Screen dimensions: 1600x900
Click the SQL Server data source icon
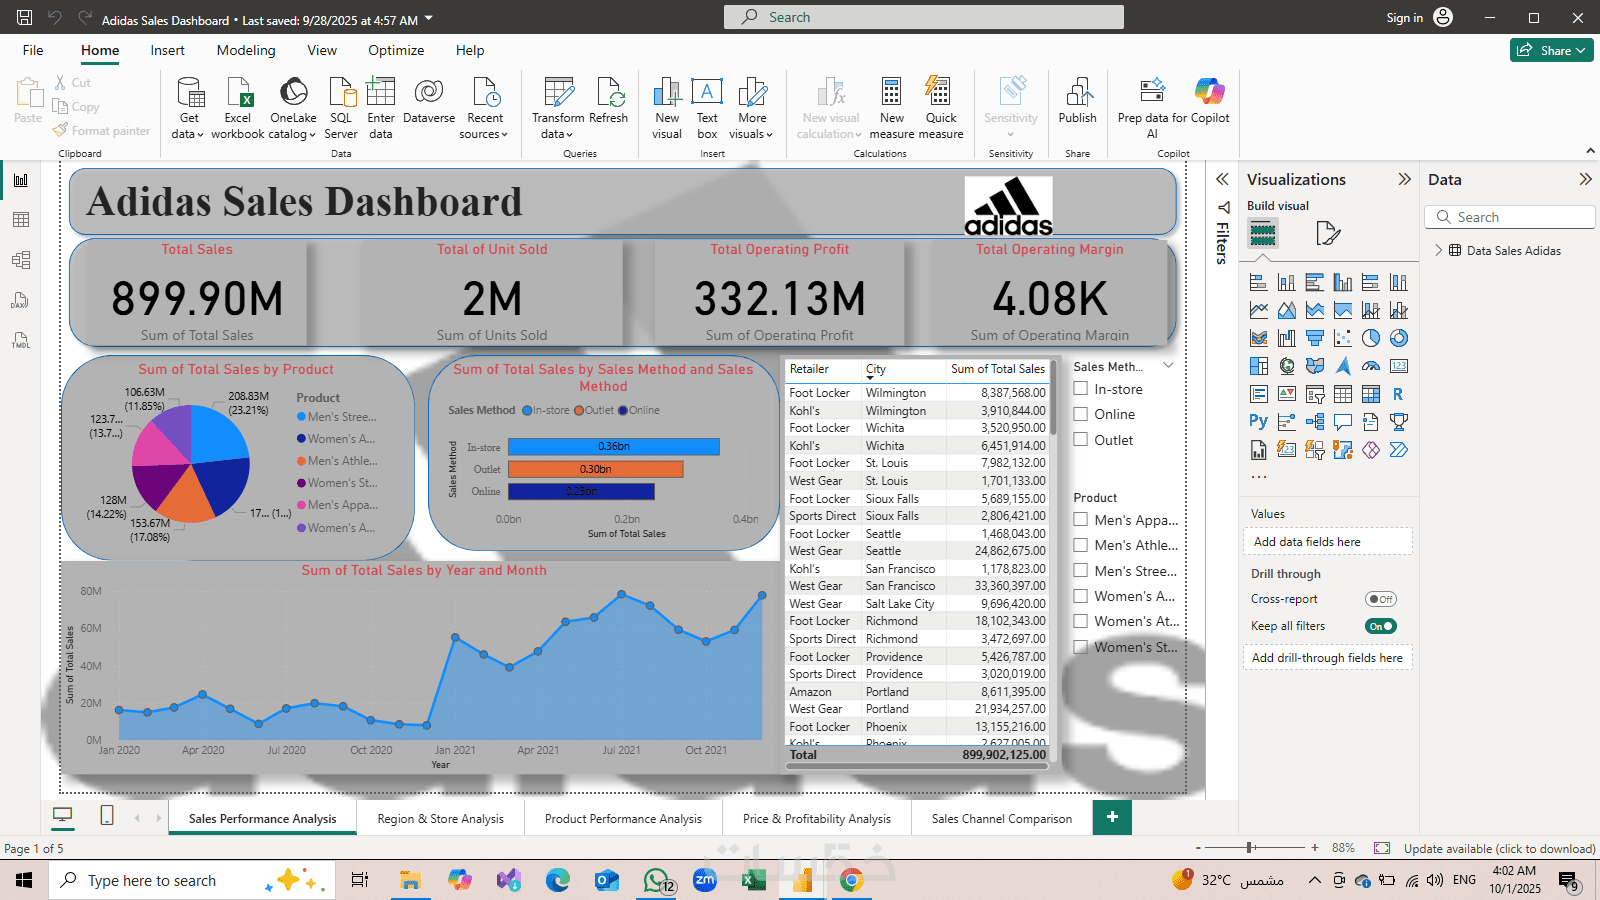(341, 108)
